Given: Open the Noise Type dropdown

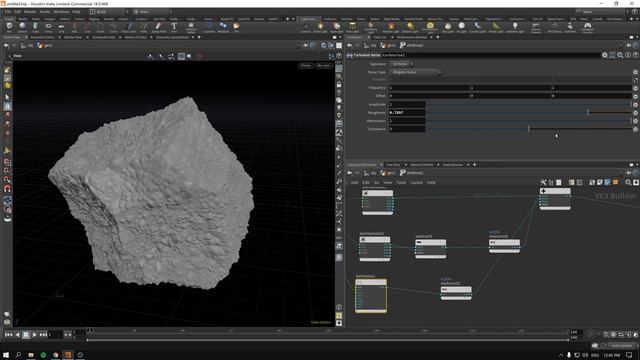Looking at the screenshot, I should click(x=416, y=72).
